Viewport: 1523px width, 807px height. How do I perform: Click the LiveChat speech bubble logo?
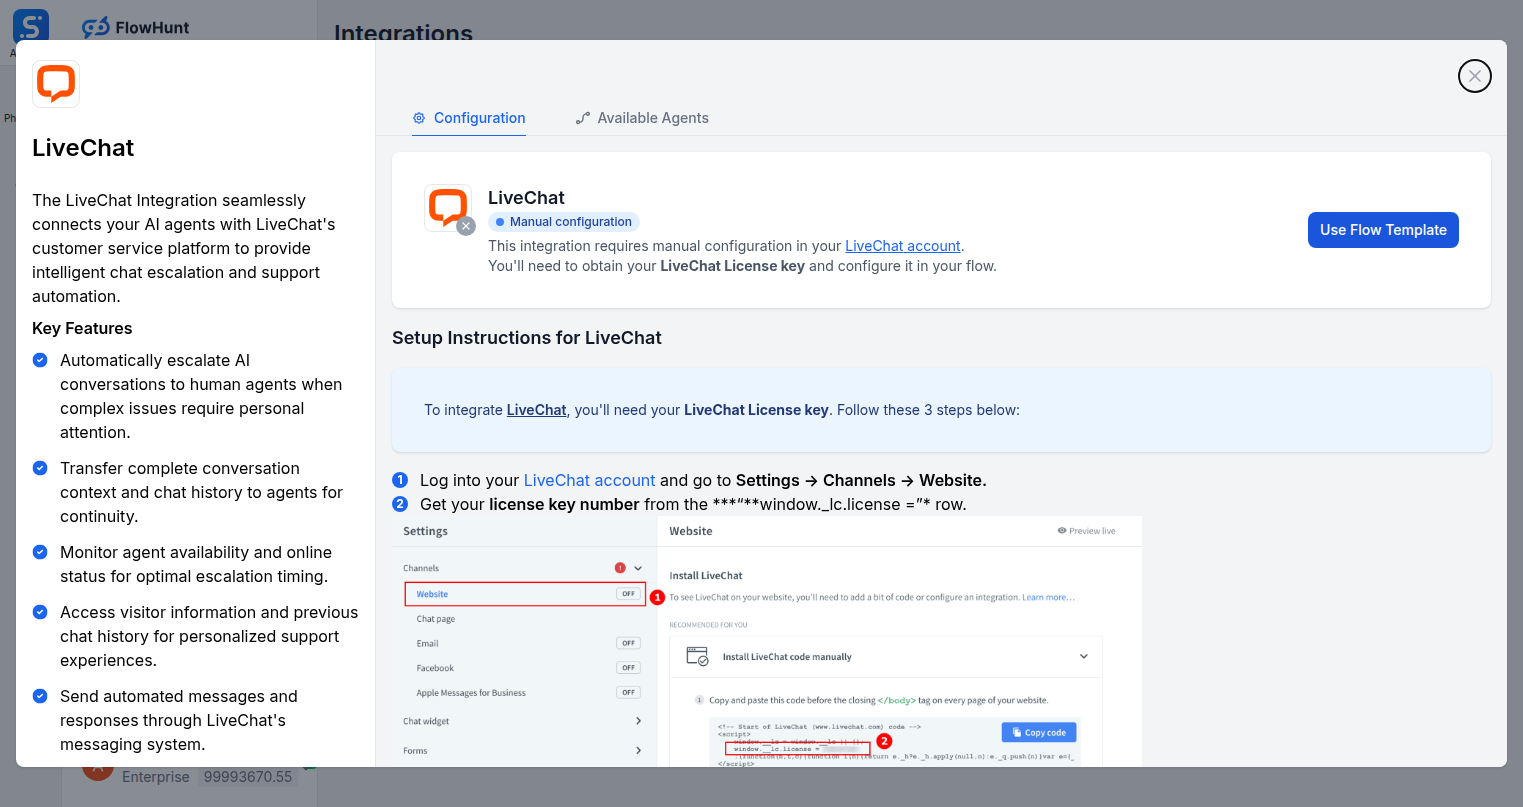click(55, 83)
